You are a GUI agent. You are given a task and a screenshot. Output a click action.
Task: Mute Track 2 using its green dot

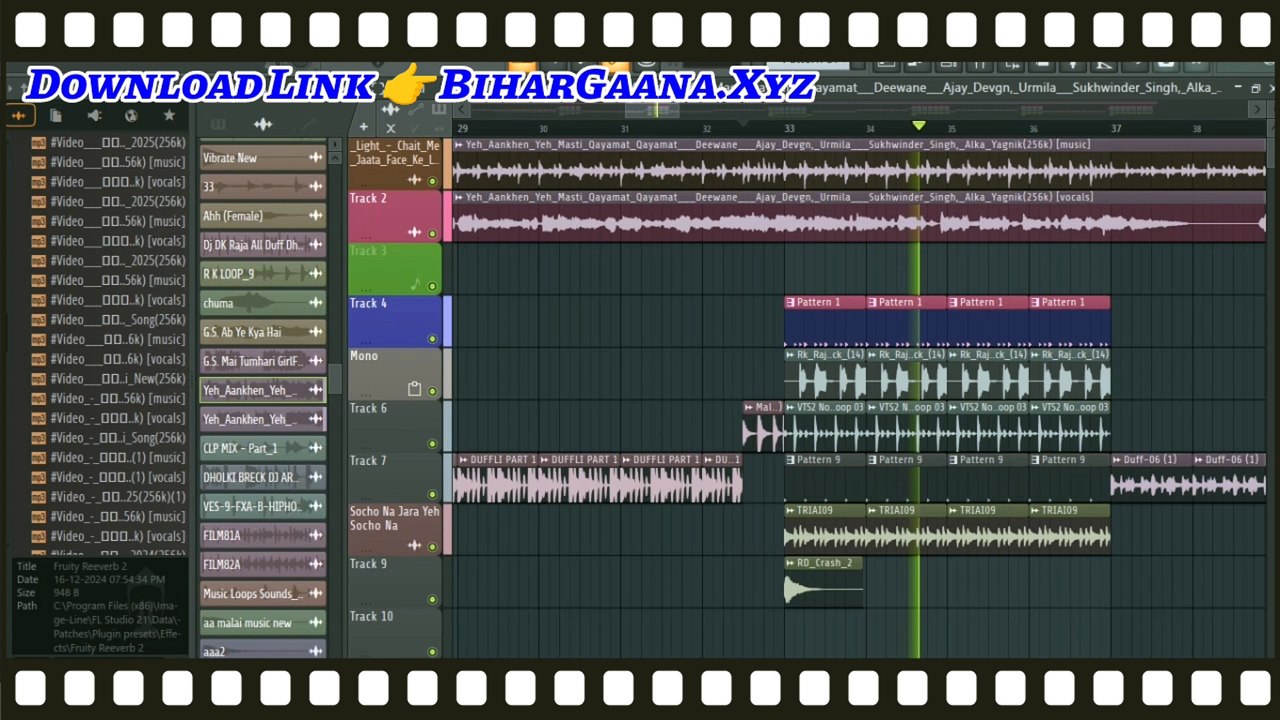tap(432, 234)
